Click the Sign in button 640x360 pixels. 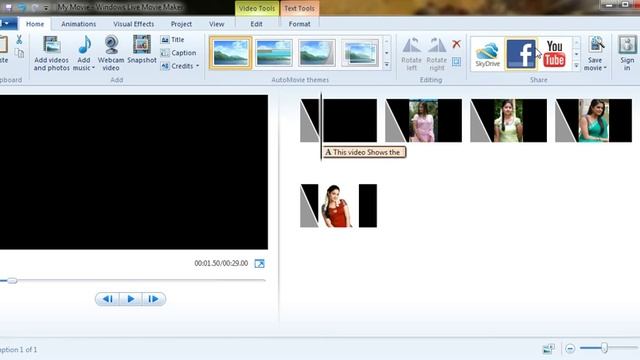click(627, 54)
